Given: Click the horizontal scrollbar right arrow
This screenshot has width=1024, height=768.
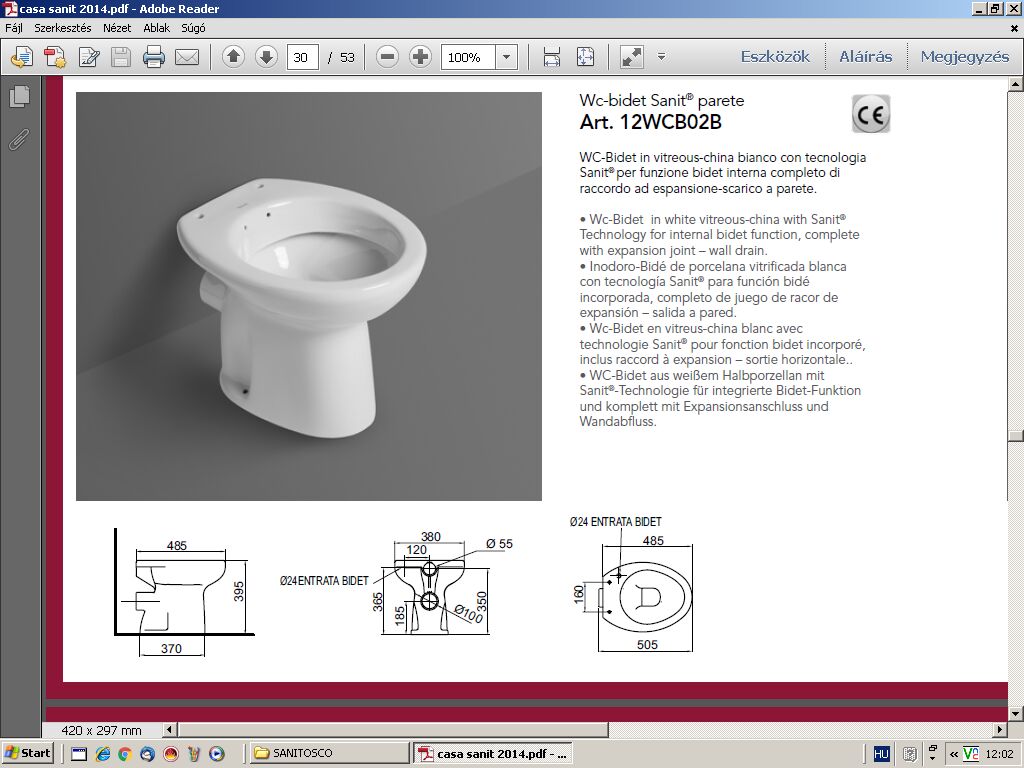Looking at the screenshot, I should 1000,729.
